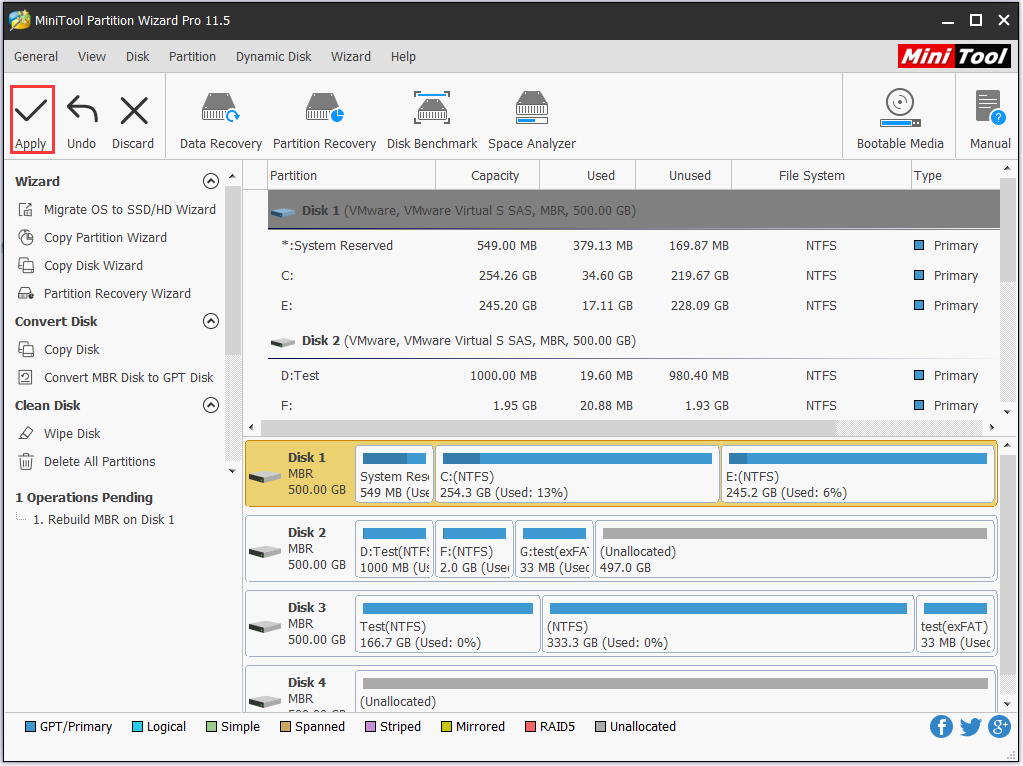Click the Convert MBR Disk to GPT icon
The width and height of the screenshot is (1023, 766).
(x=26, y=378)
